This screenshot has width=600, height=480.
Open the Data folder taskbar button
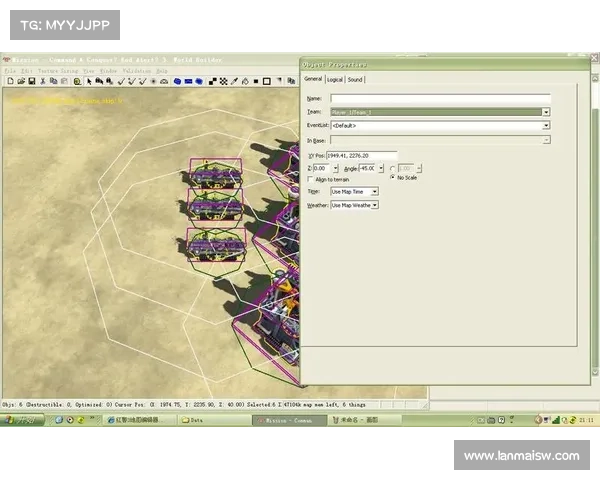pyautogui.click(x=214, y=420)
